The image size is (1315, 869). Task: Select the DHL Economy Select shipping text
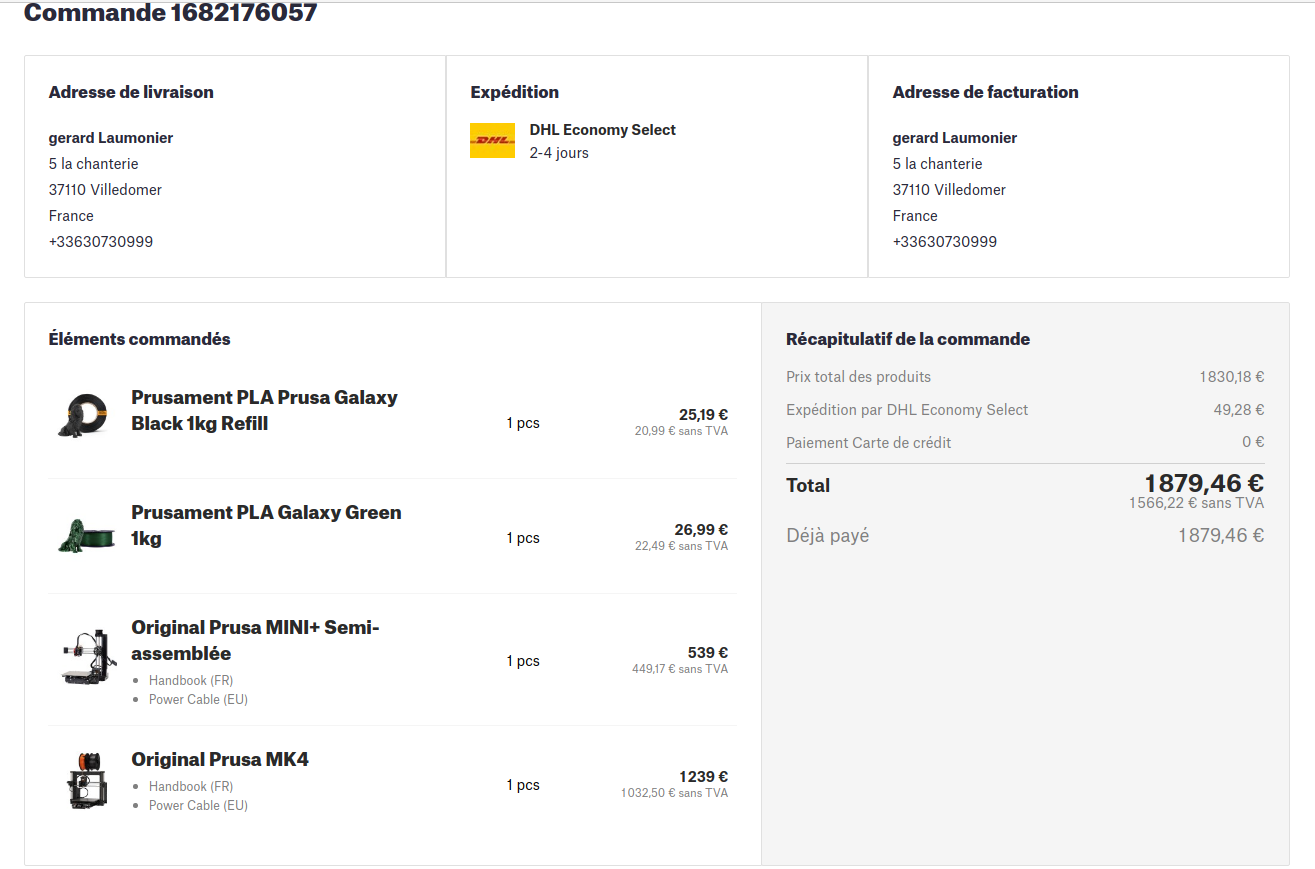coord(602,130)
